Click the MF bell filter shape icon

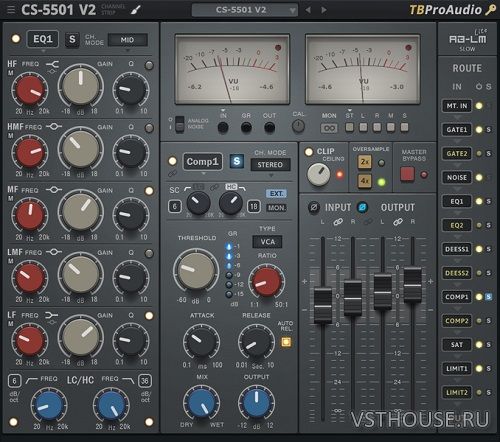coord(54,190)
